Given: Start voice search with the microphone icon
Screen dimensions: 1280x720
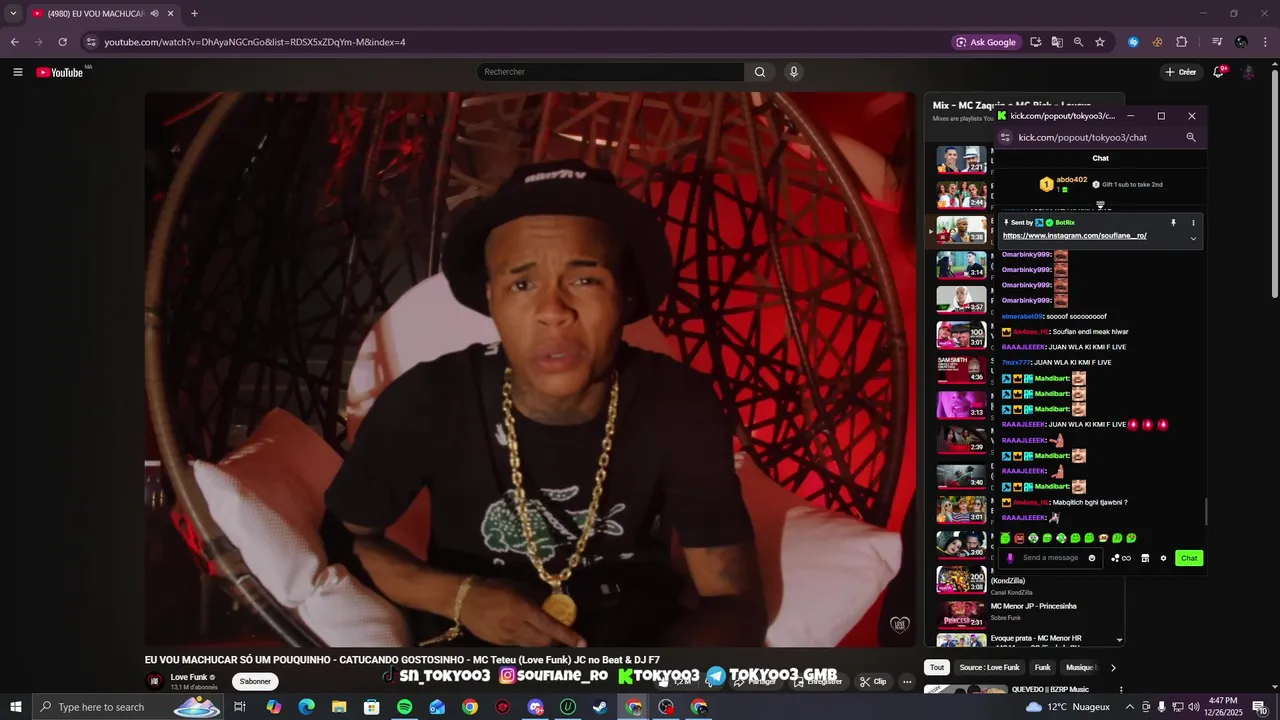Looking at the screenshot, I should pos(794,72).
